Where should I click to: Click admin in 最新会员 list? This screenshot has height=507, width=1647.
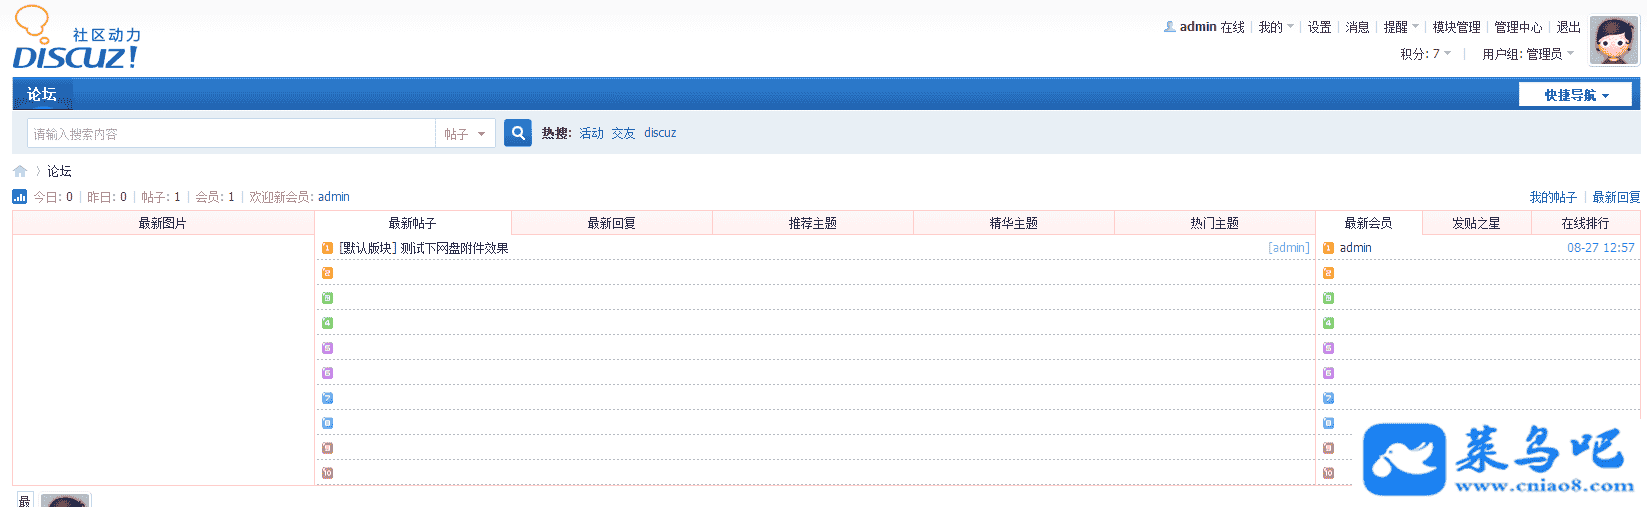[x=1356, y=248]
